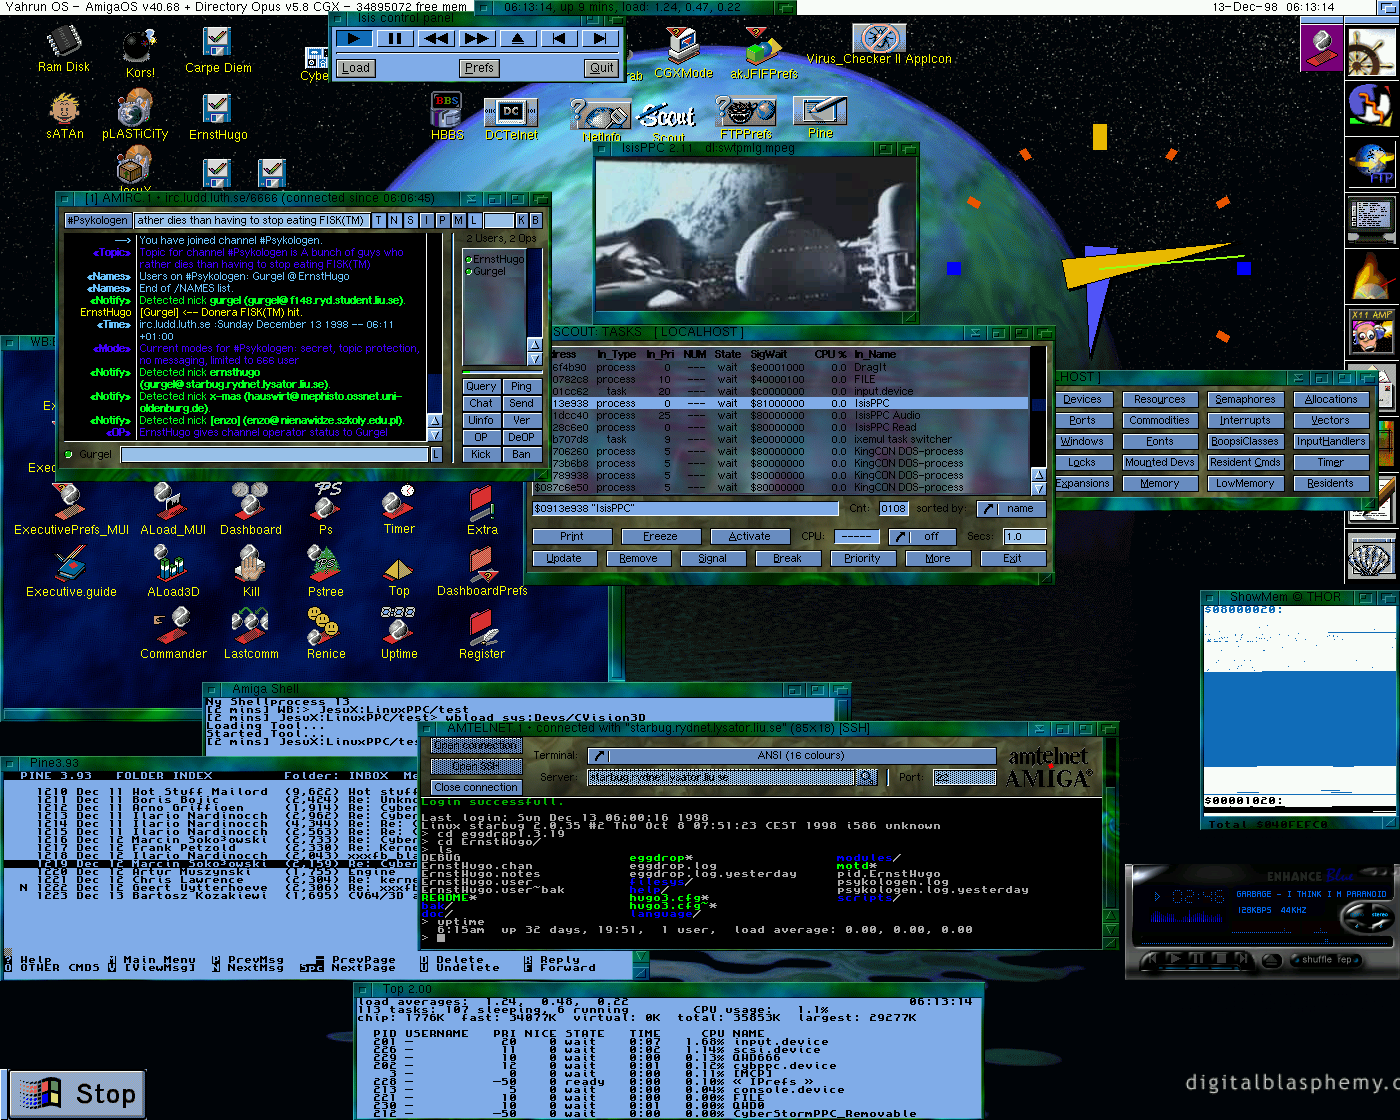Open the sATAn character icon

pyautogui.click(x=65, y=117)
